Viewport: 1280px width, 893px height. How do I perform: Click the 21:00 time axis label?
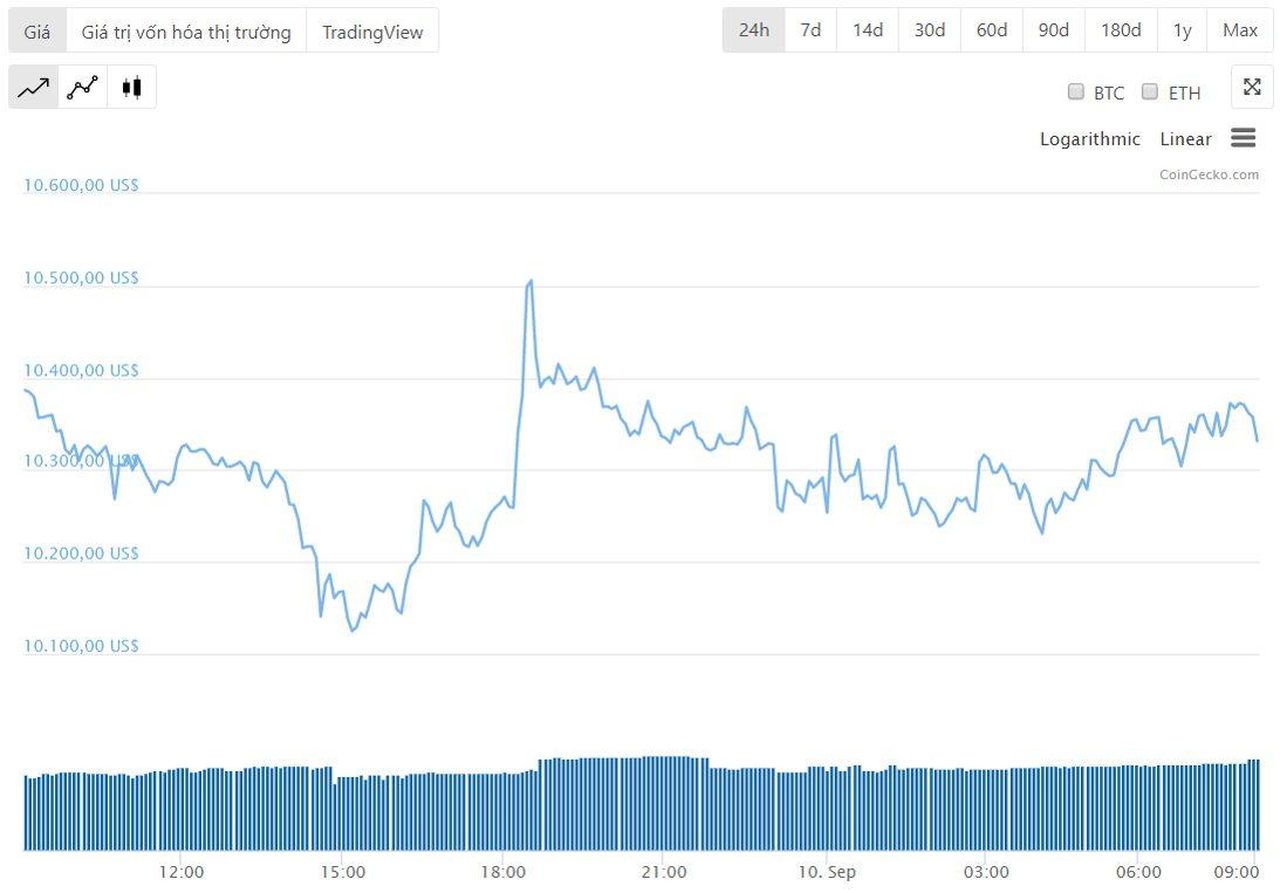(x=664, y=872)
